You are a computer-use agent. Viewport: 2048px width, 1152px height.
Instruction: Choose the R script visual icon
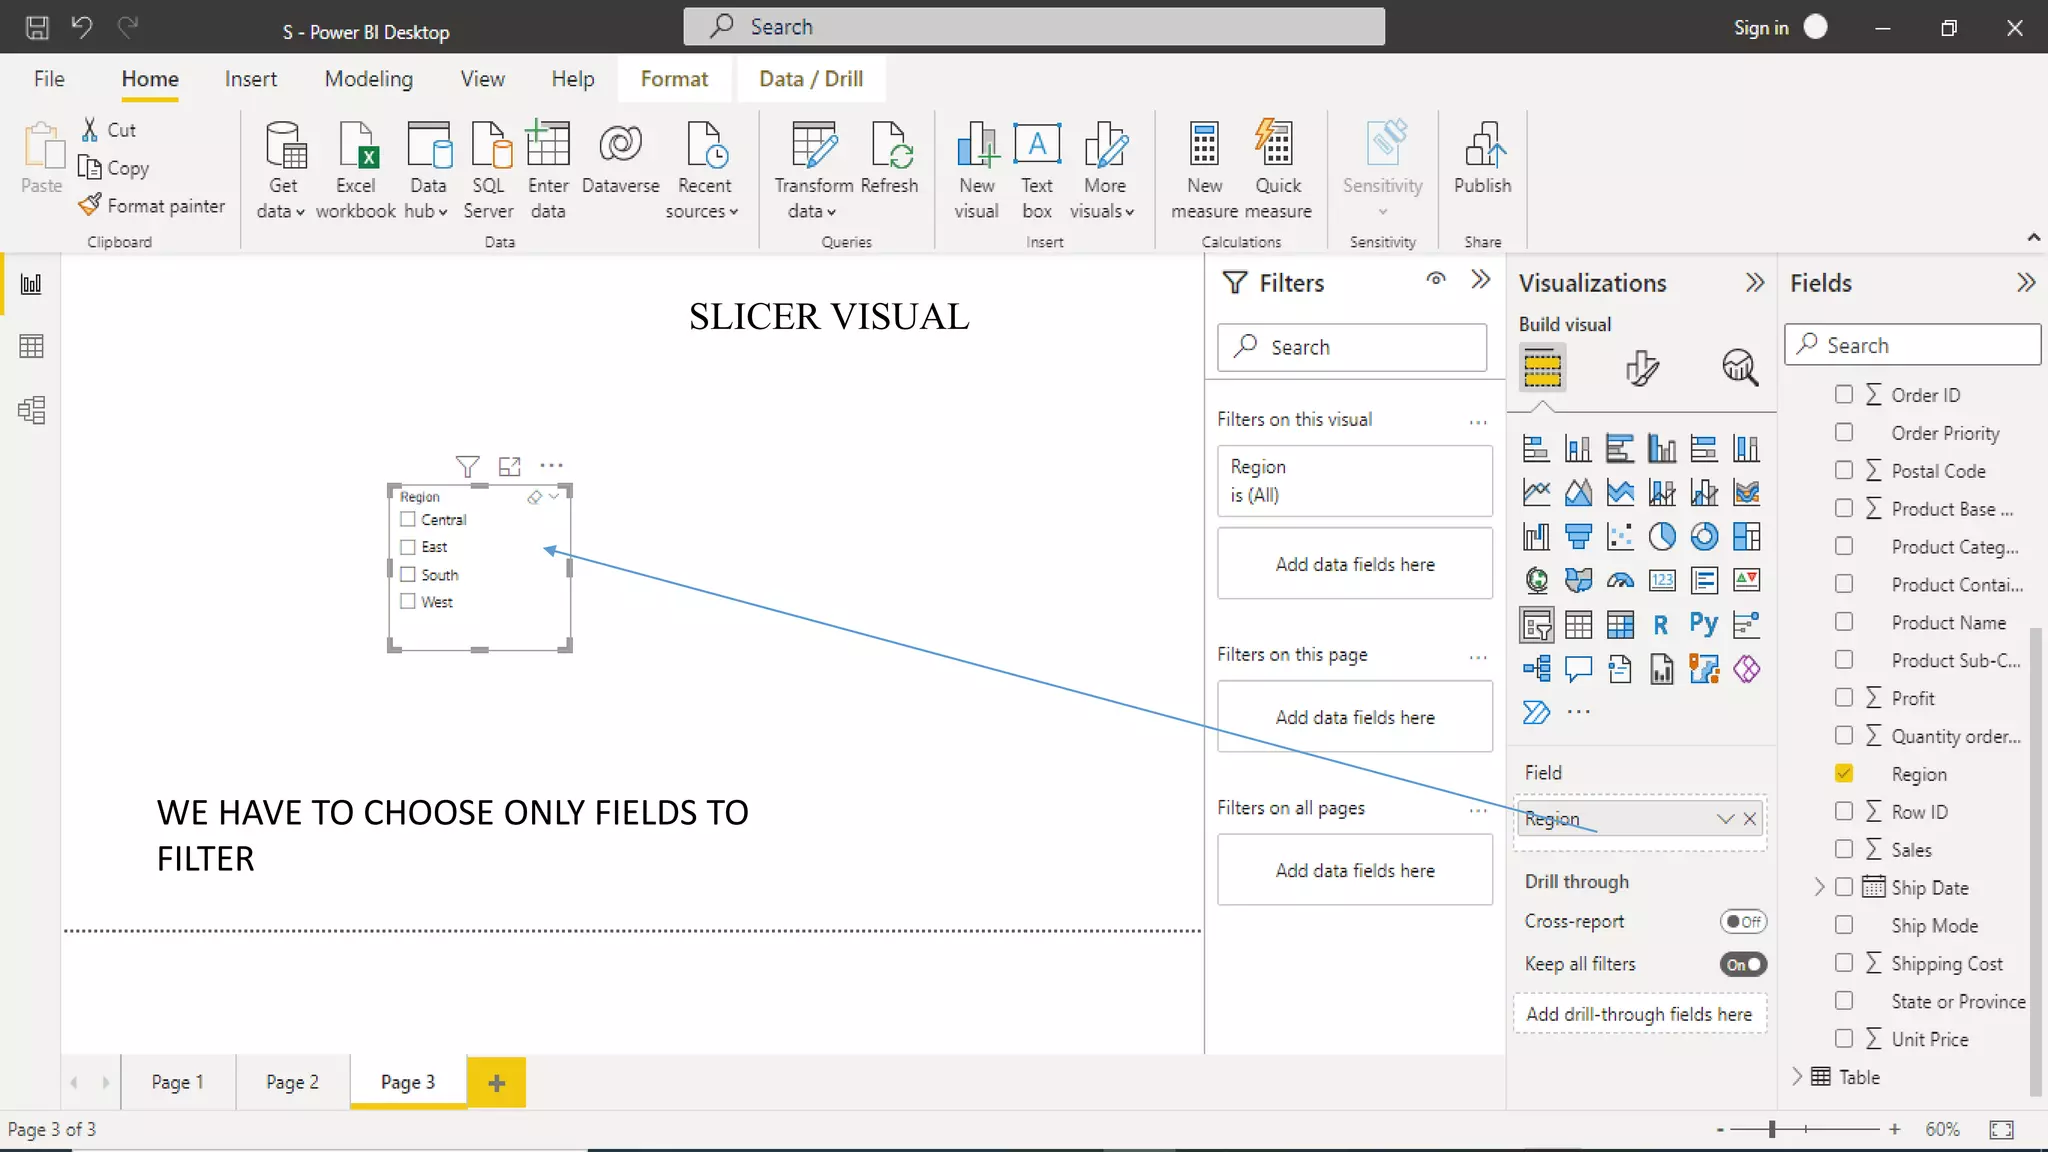pos(1661,625)
